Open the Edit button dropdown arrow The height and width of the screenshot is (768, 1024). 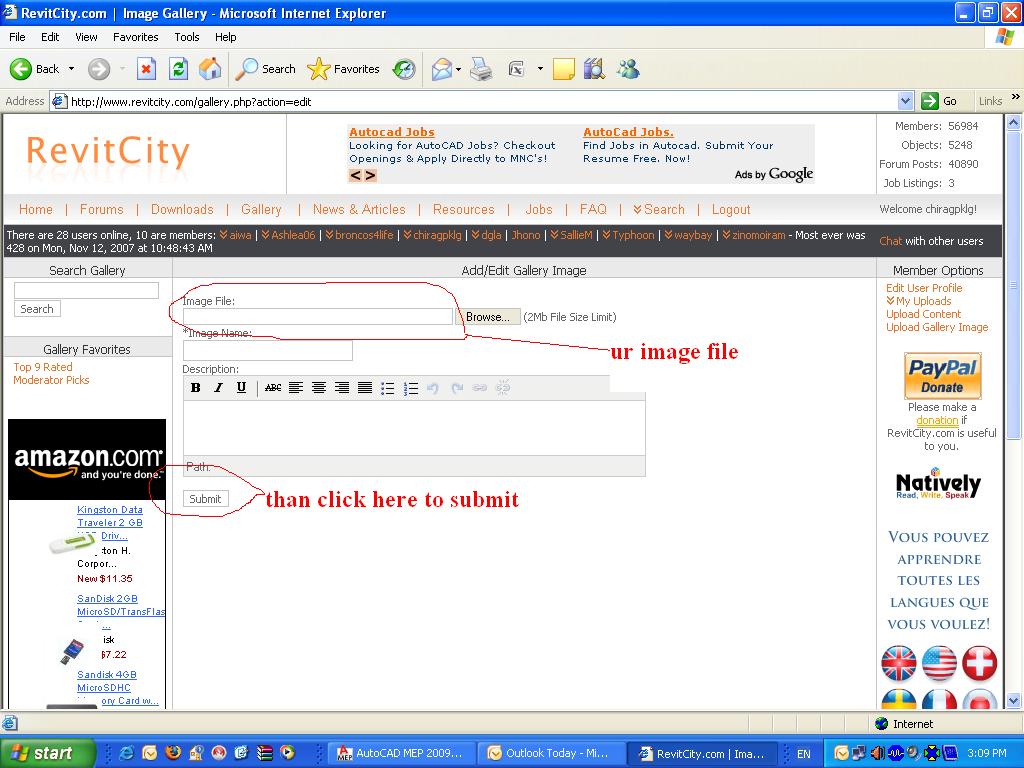coord(540,69)
